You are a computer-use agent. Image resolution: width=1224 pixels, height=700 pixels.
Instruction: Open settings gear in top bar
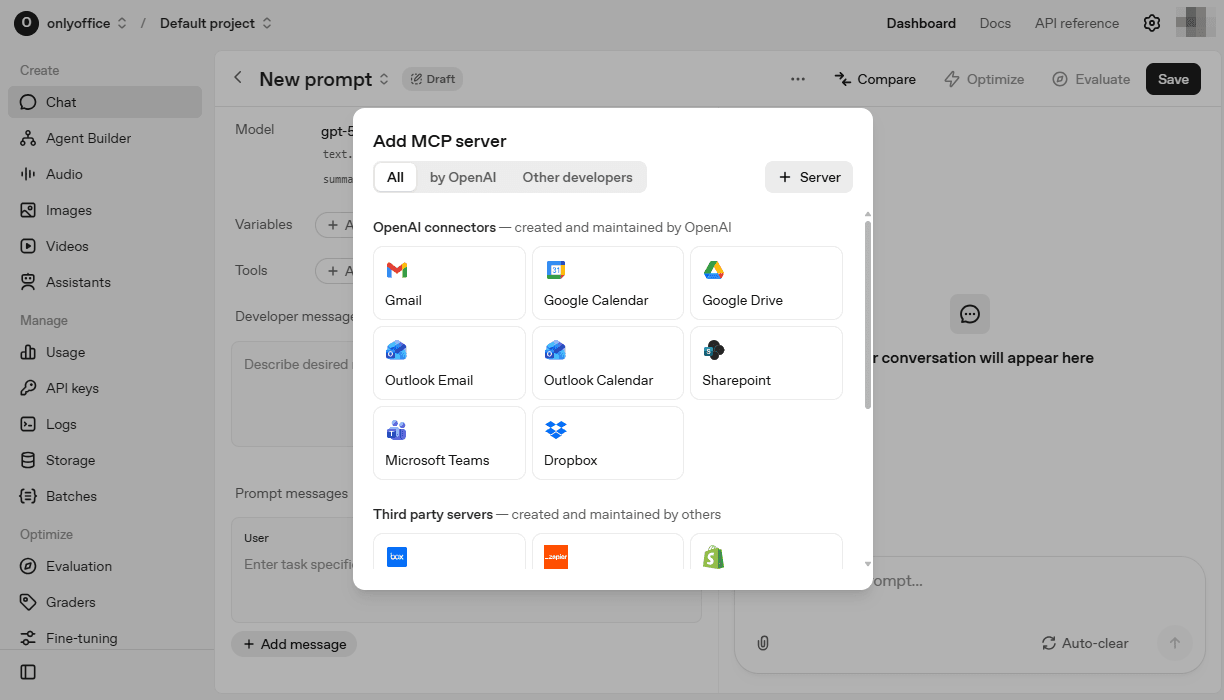coord(1152,23)
